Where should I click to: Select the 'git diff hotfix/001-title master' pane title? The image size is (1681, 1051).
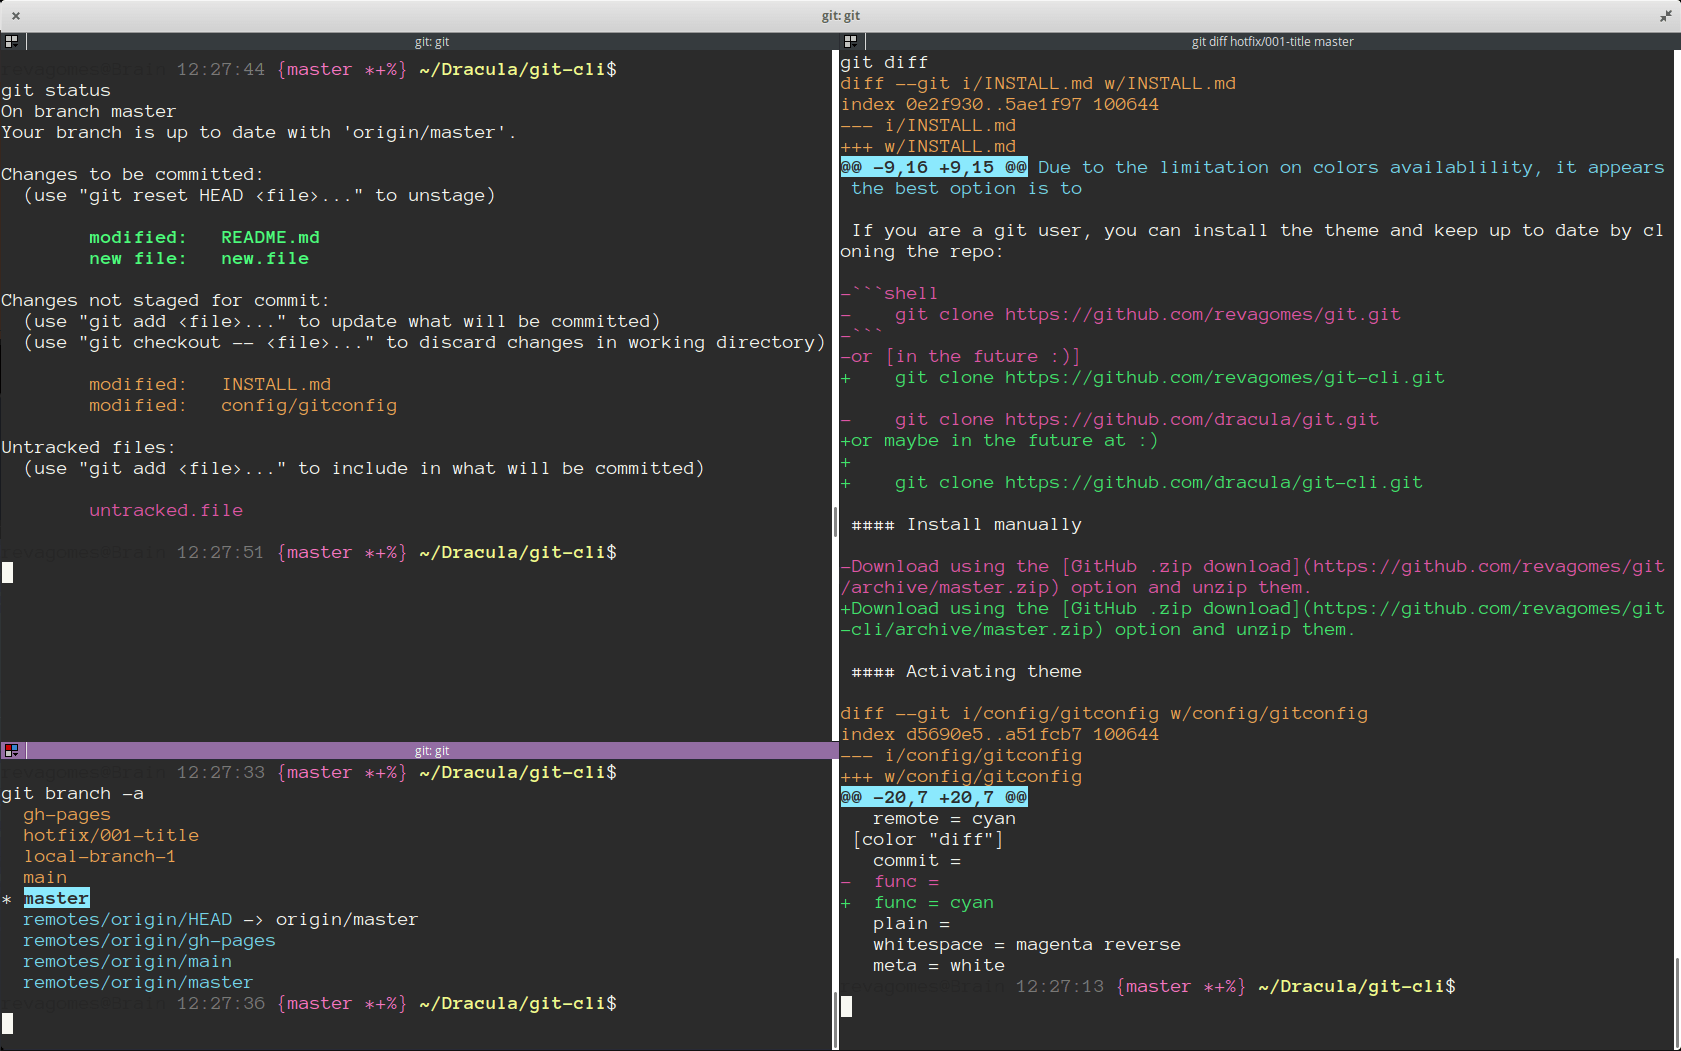1272,41
